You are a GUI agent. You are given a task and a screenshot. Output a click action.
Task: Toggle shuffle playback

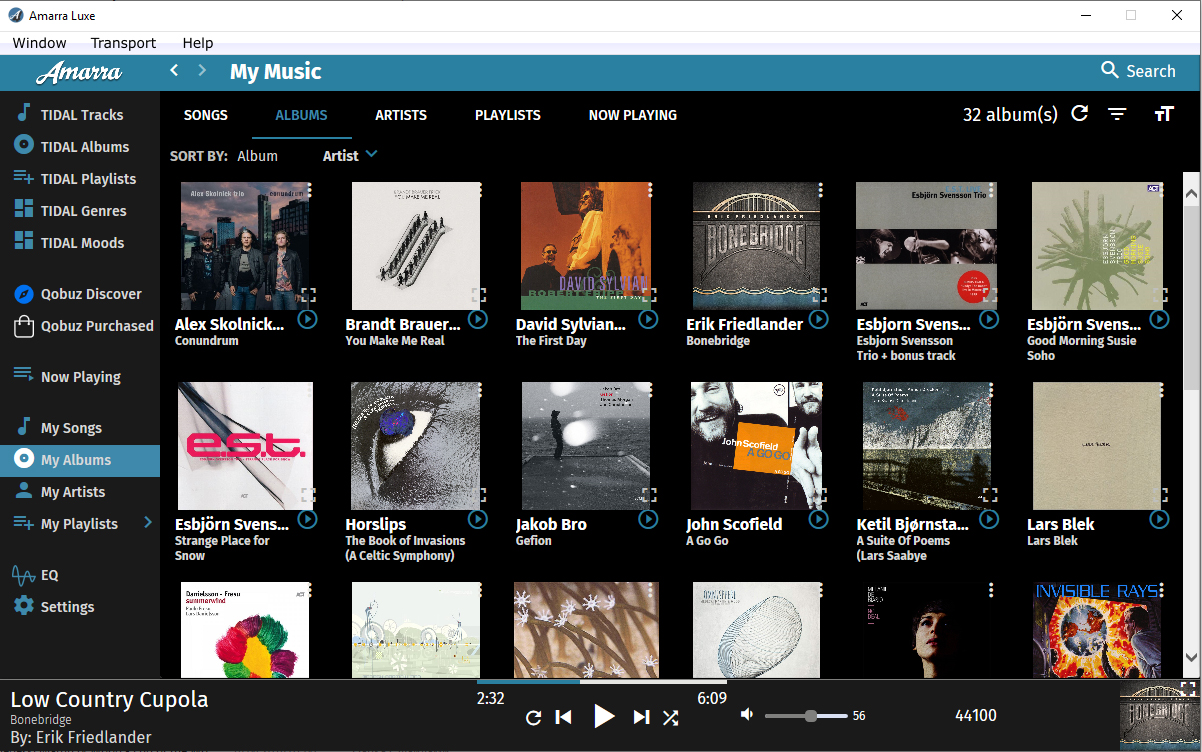[x=671, y=717]
